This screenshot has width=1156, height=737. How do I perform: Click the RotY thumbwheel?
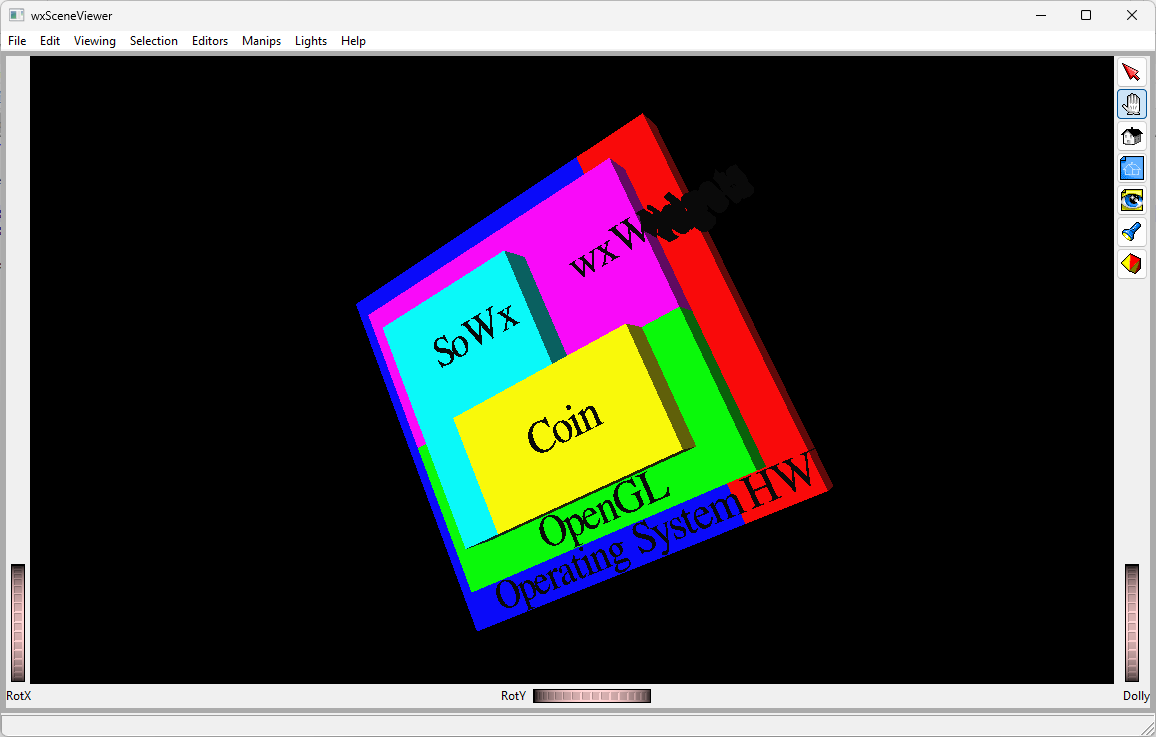(x=592, y=696)
